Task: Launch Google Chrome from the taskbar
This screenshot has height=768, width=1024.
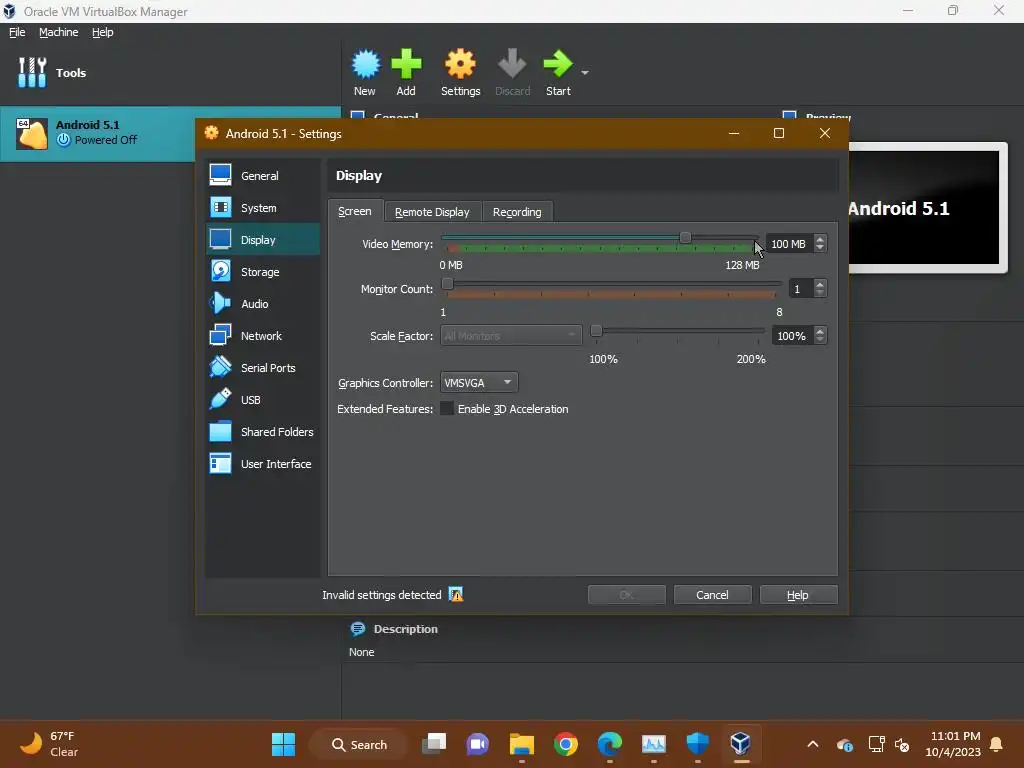Action: (x=566, y=744)
